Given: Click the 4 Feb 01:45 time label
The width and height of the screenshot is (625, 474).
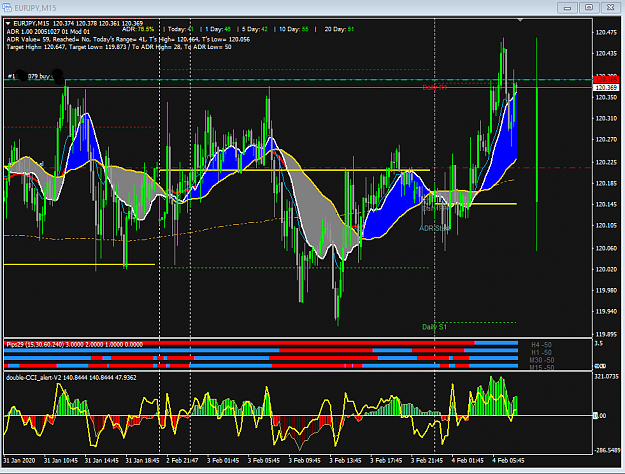Looking at the screenshot, I should pyautogui.click(x=468, y=460).
